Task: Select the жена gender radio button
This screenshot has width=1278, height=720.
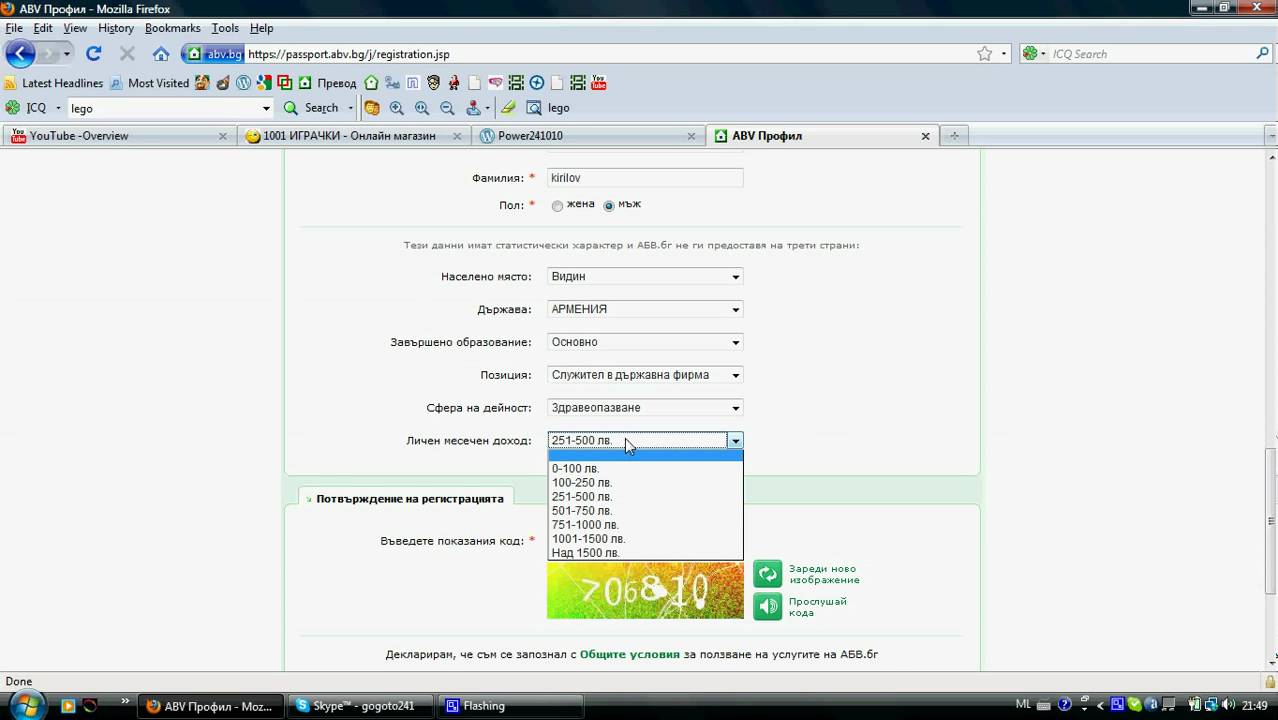Action: [557, 206]
